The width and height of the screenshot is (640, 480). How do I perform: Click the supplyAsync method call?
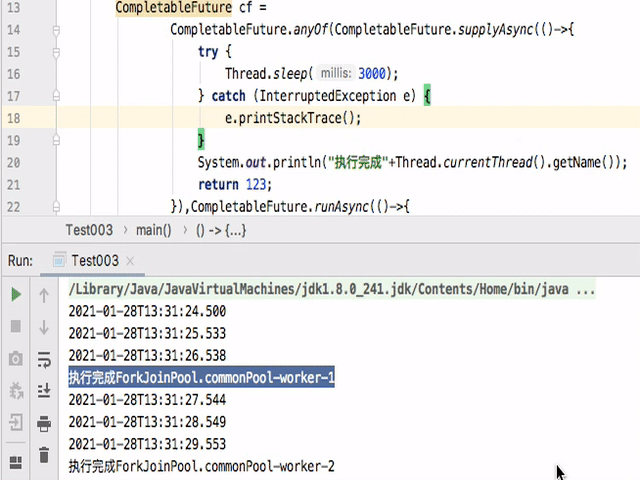[x=495, y=30]
